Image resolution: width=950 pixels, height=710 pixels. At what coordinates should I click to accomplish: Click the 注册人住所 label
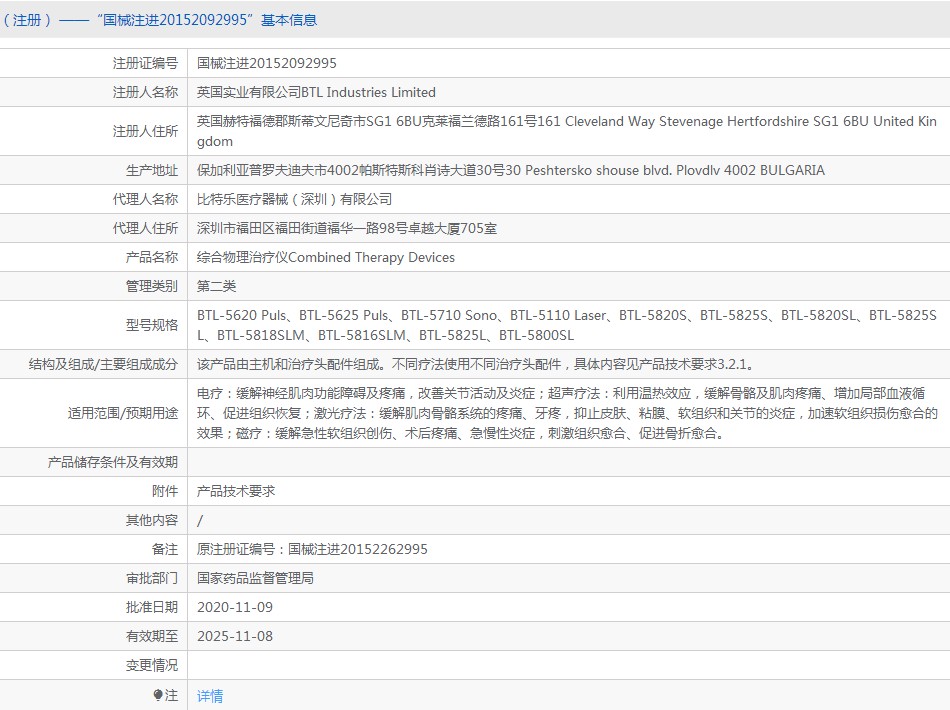145,131
